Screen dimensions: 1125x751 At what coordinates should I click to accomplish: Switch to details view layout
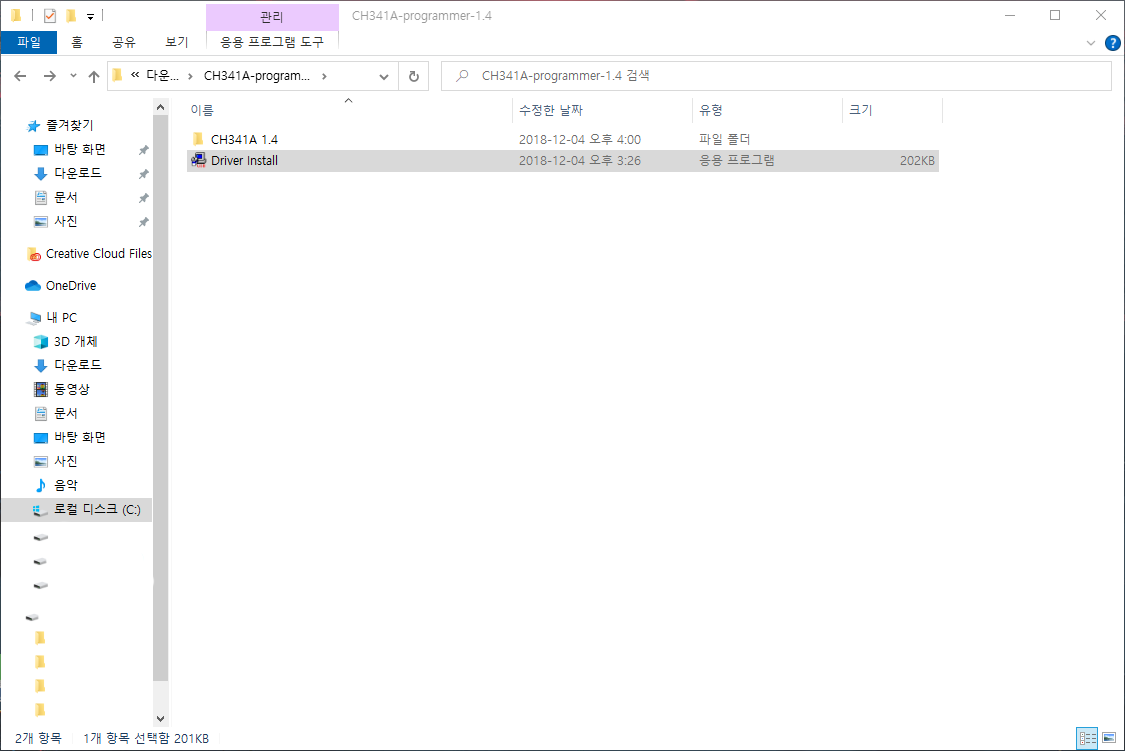pos(1087,738)
